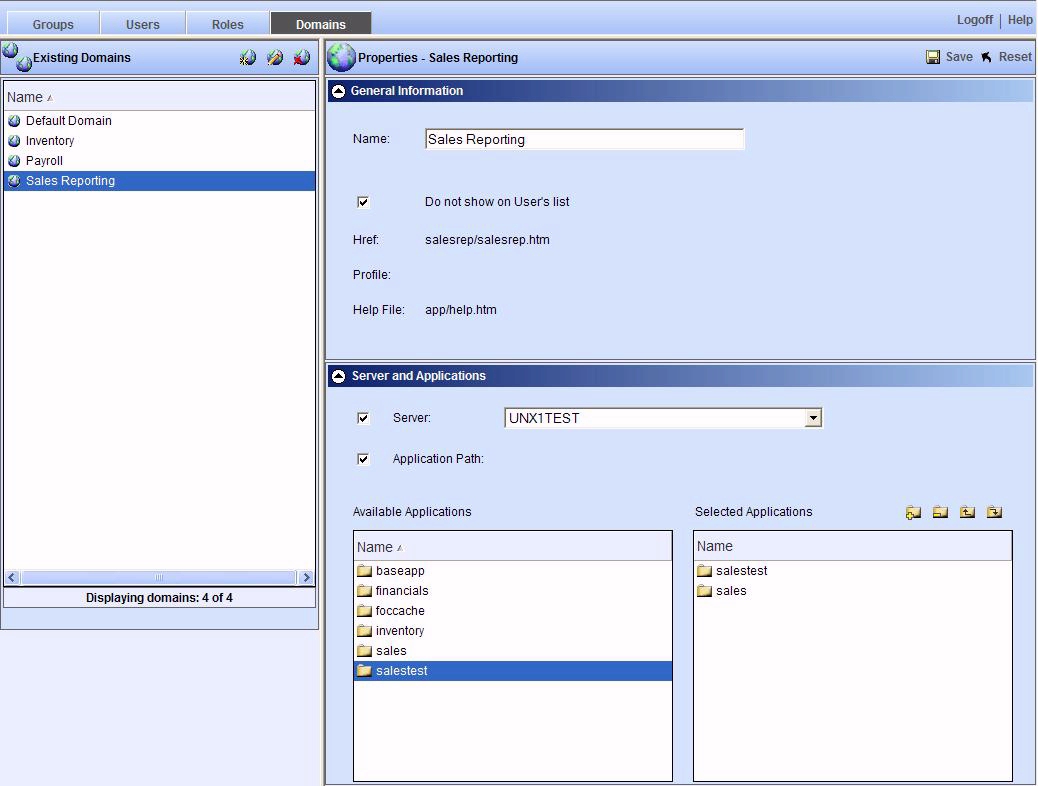Select sales in Available Applications

pyautogui.click(x=513, y=650)
